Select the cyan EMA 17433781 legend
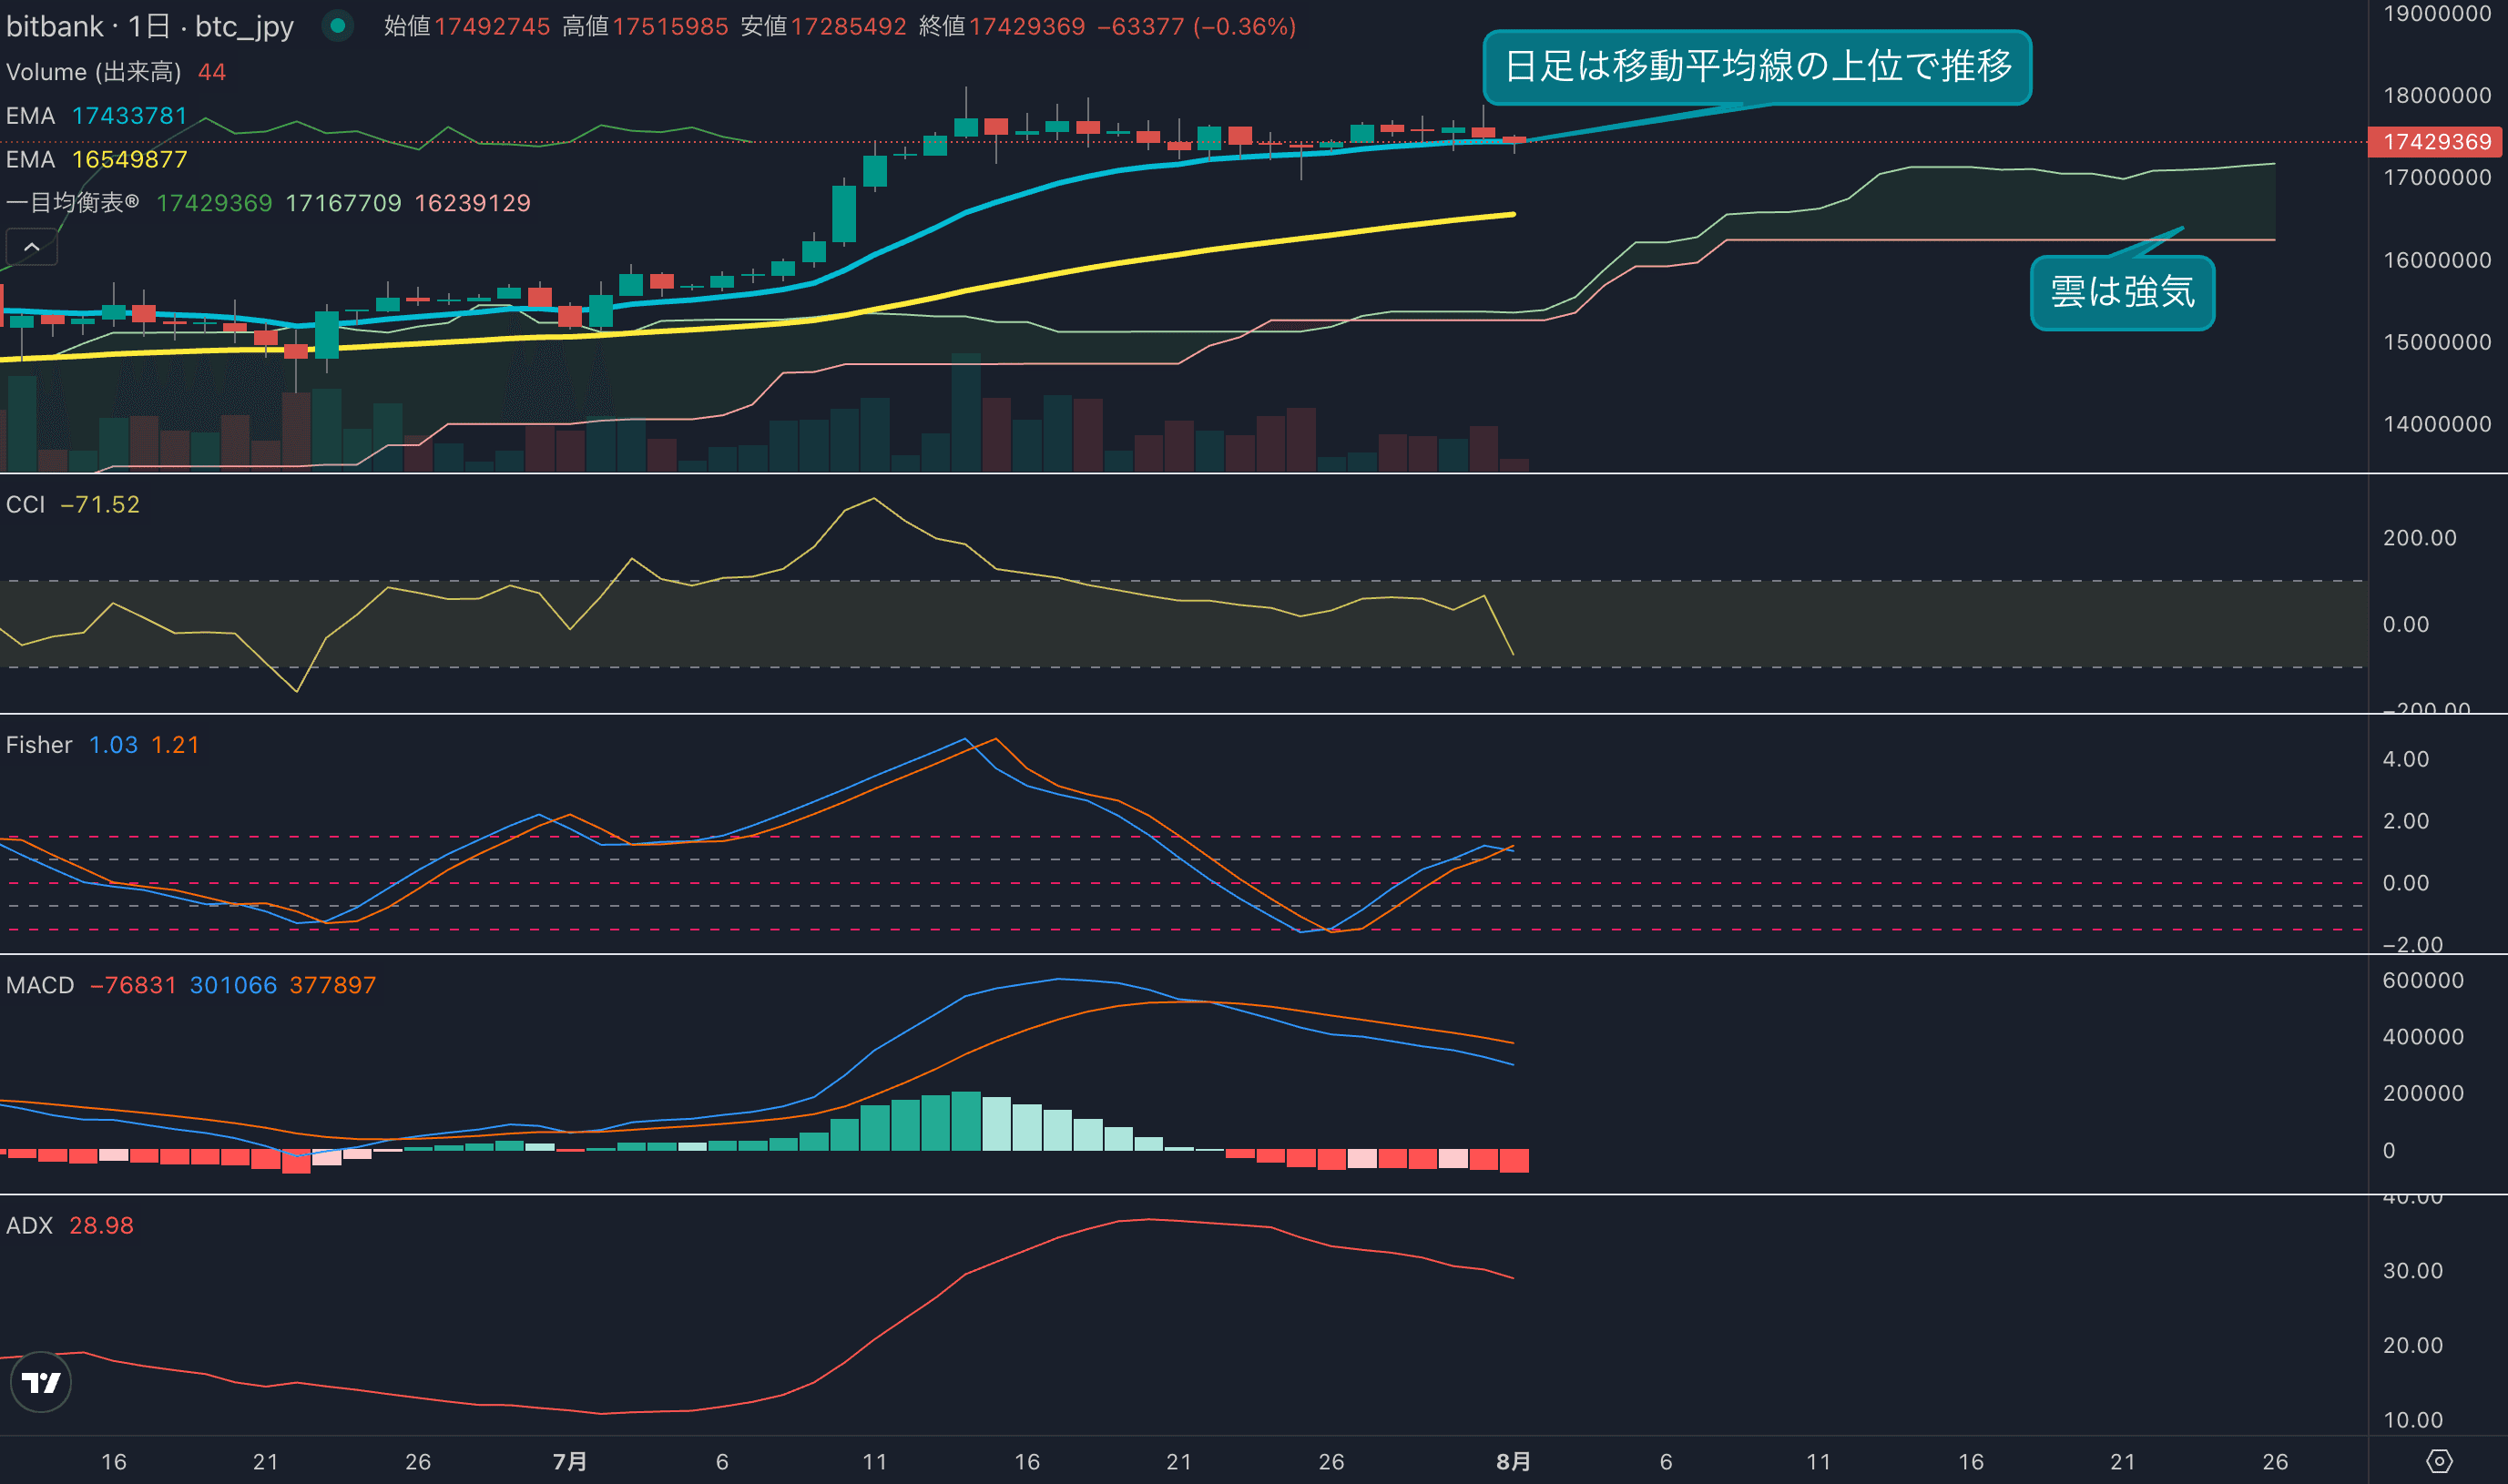This screenshot has height=1484, width=2508. [x=97, y=116]
